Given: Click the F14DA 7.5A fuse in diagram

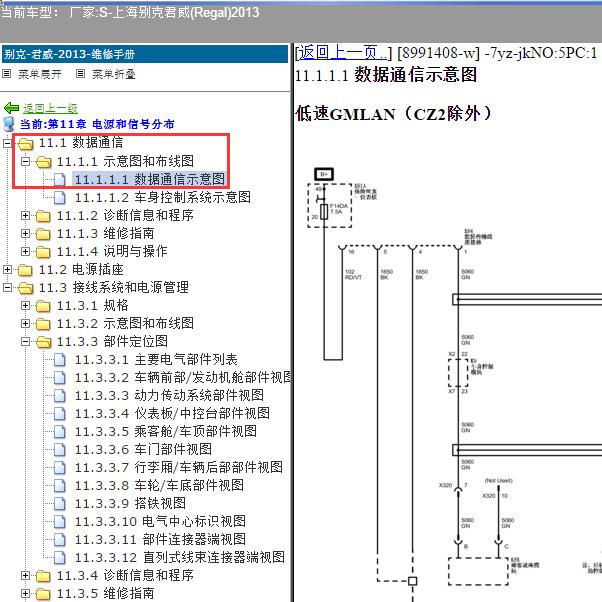Looking at the screenshot, I should [324, 212].
